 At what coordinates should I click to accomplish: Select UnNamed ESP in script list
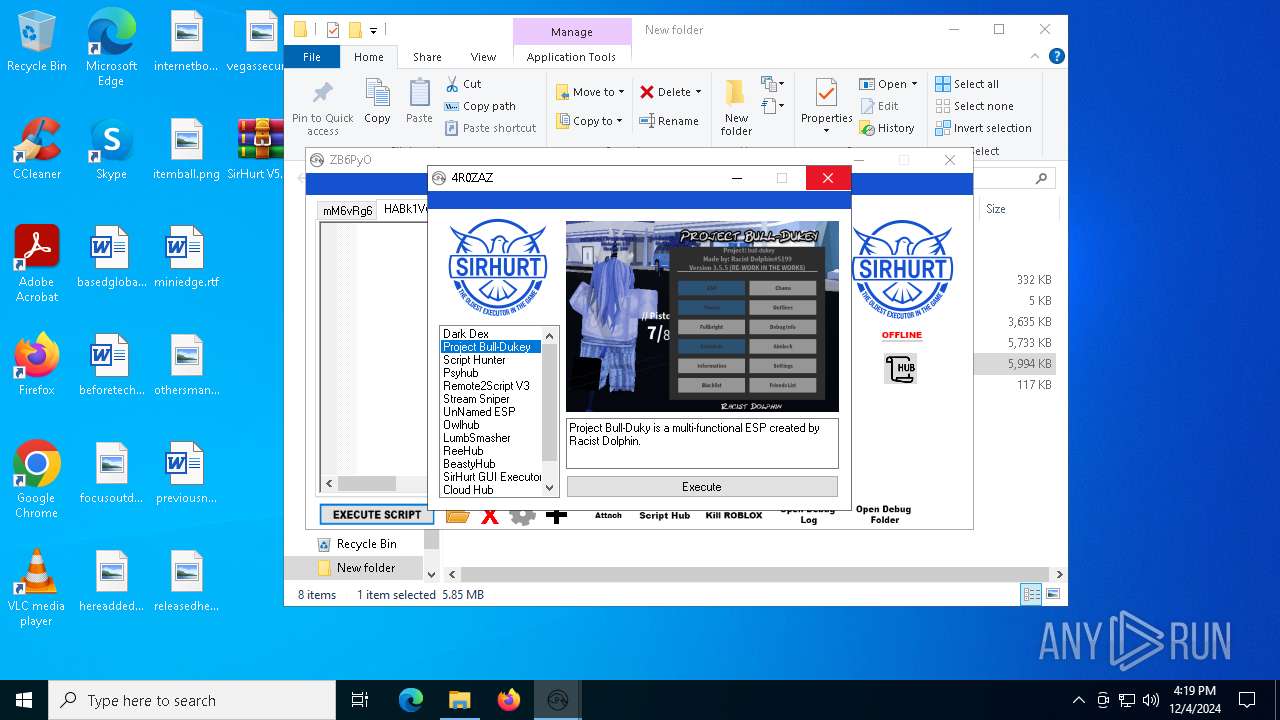point(479,412)
